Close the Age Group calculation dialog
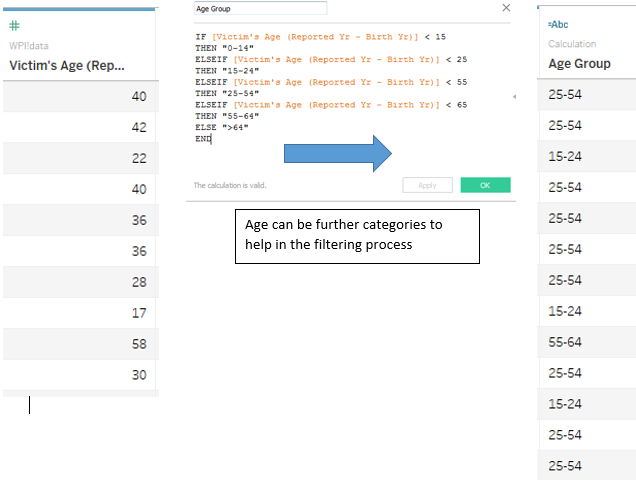636x480 pixels. 505,8
